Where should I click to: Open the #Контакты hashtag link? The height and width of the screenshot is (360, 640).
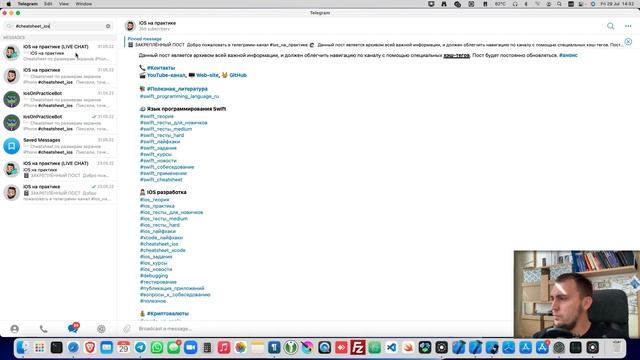[x=161, y=68]
